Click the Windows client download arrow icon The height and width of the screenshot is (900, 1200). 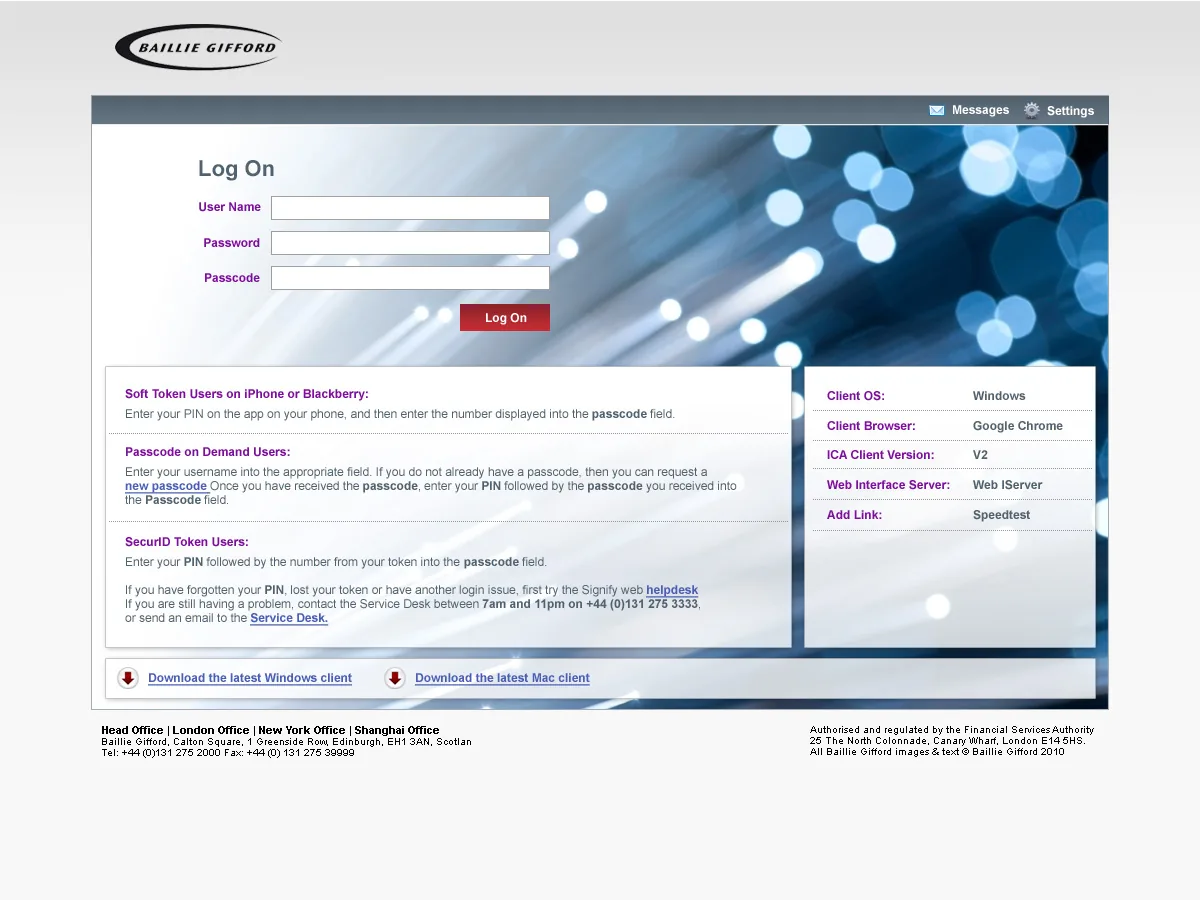[x=128, y=678]
